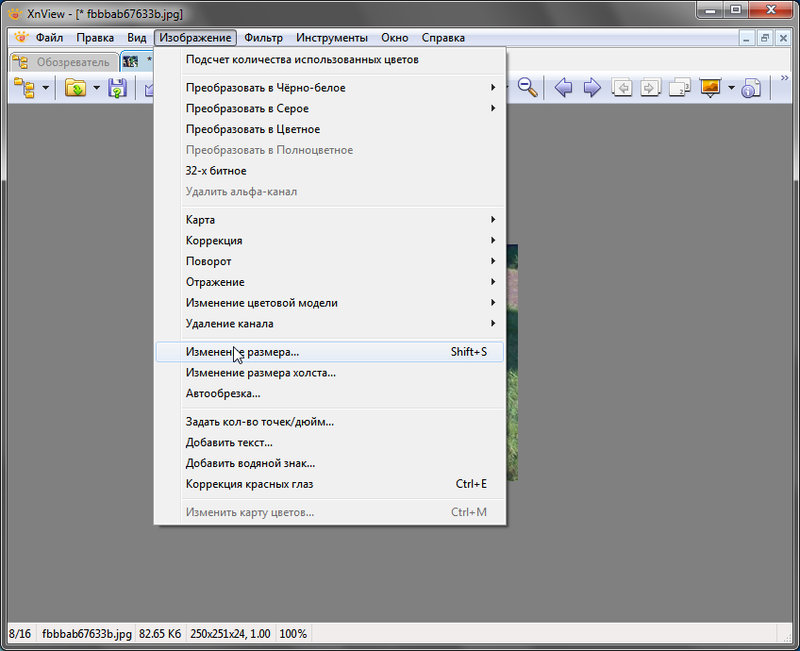800x651 pixels.
Task: Close the inner document window
Action: tap(783, 38)
